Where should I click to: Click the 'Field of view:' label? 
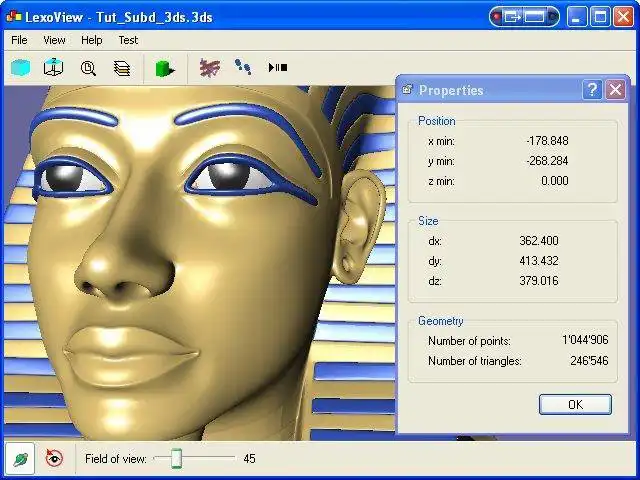click(116, 459)
